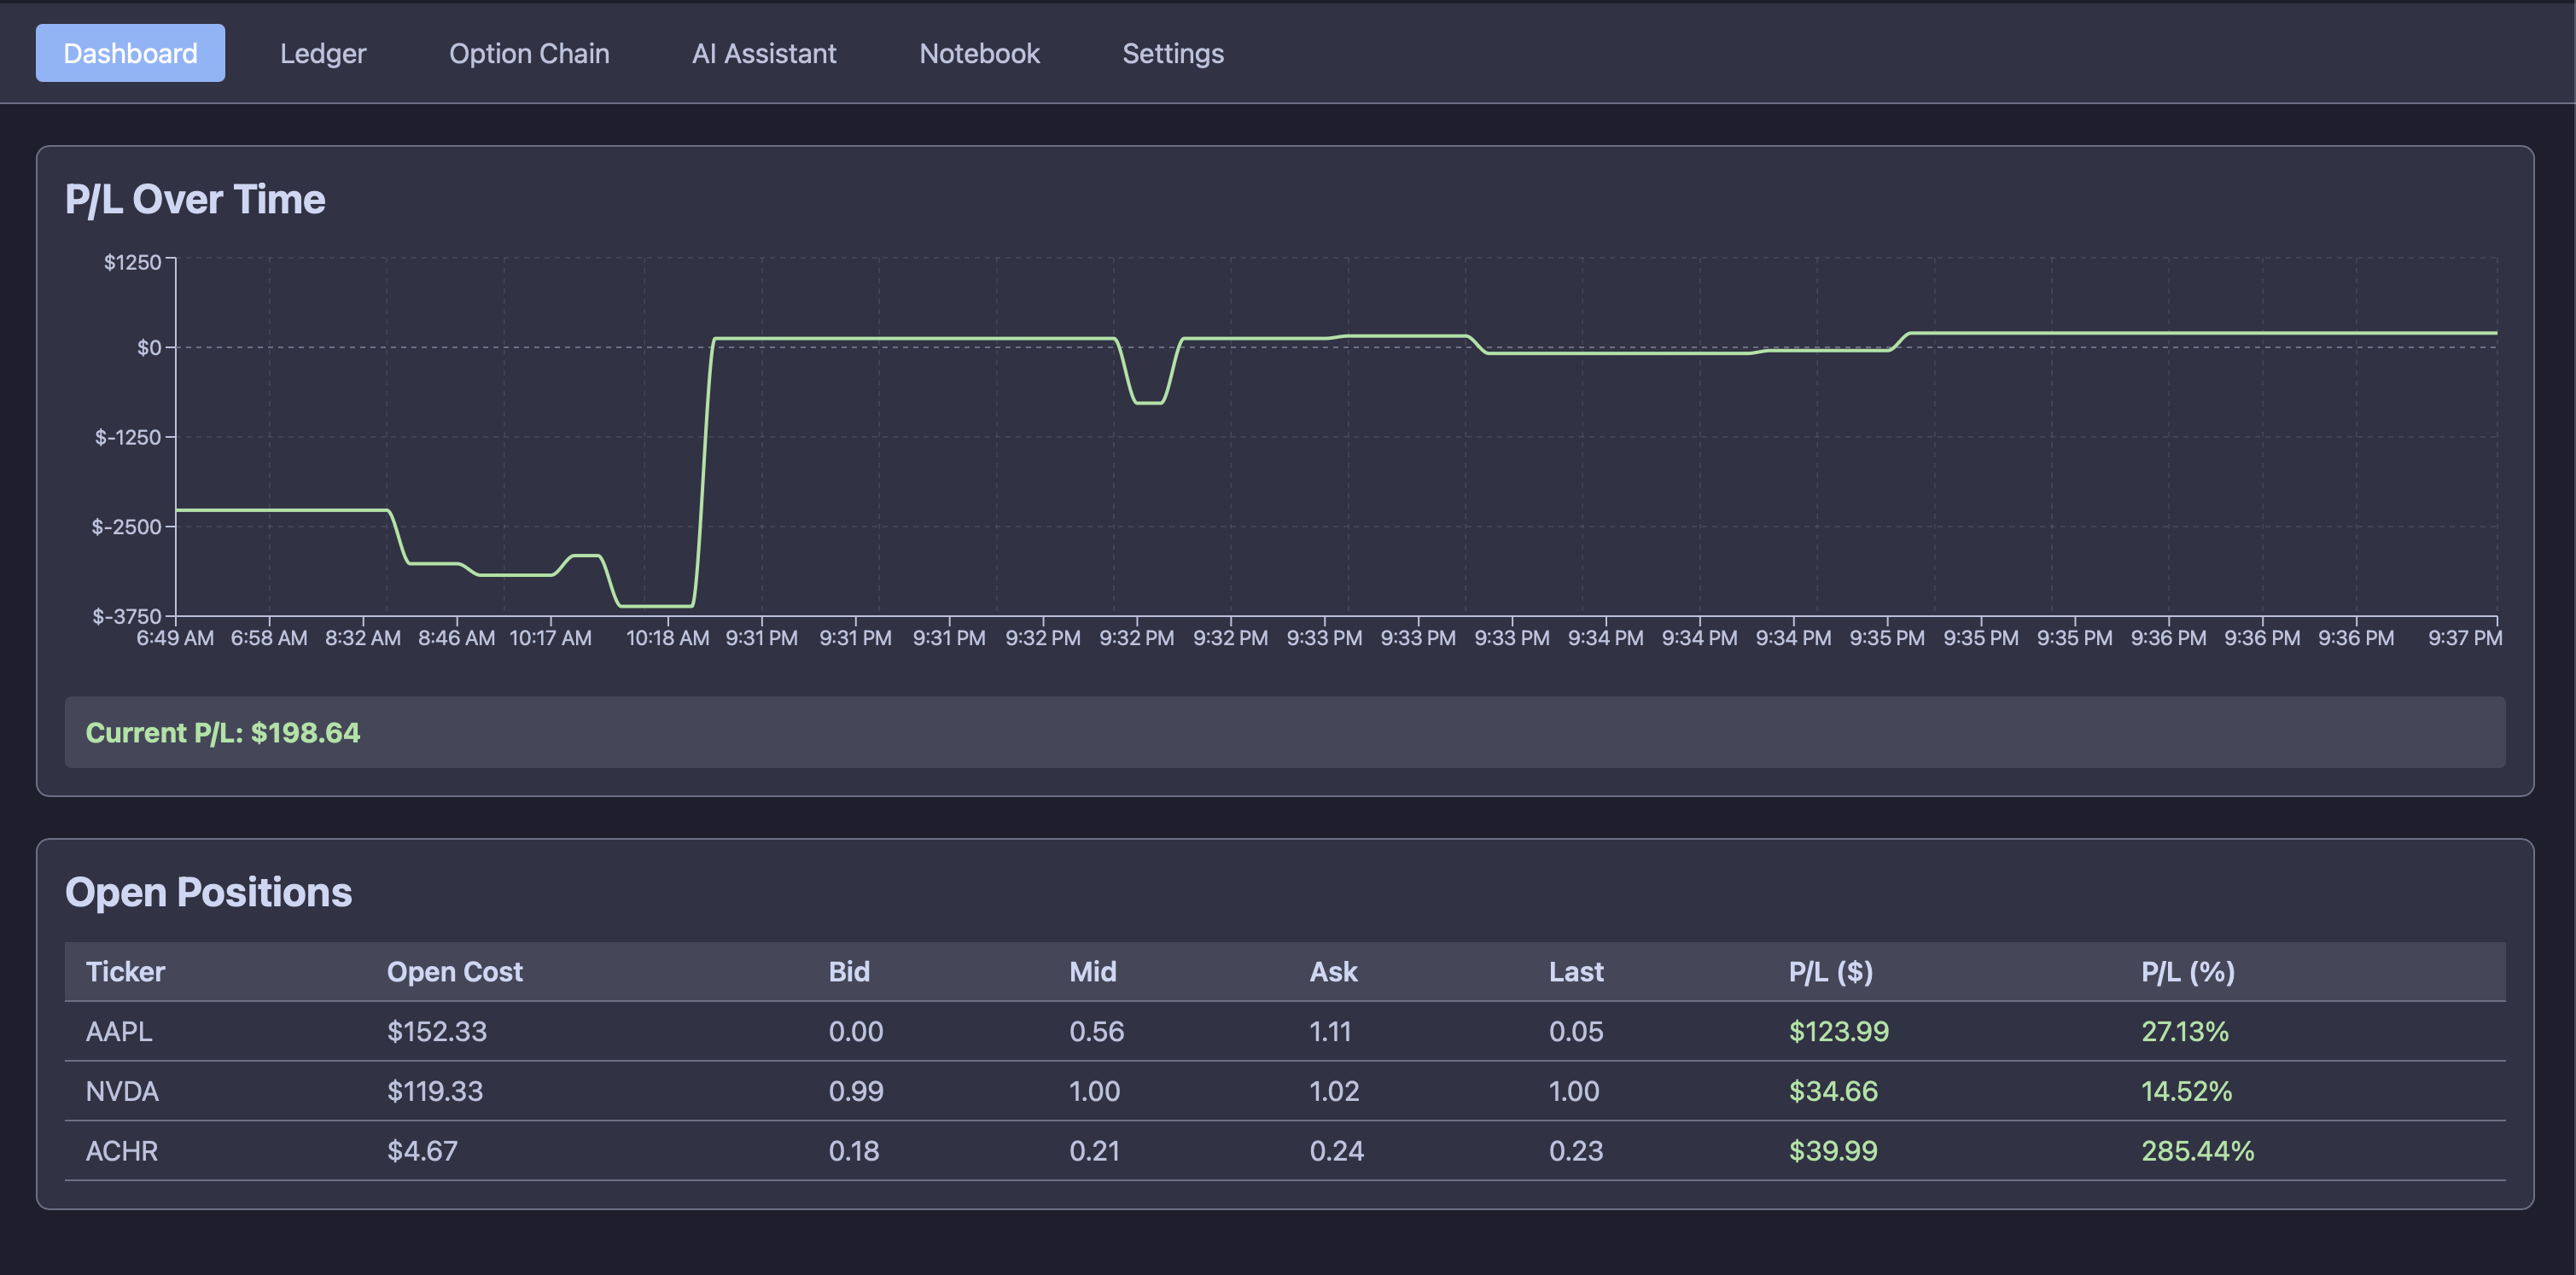Viewport: 2576px width, 1275px height.
Task: Click the Open Cost column header
Action: (454, 972)
